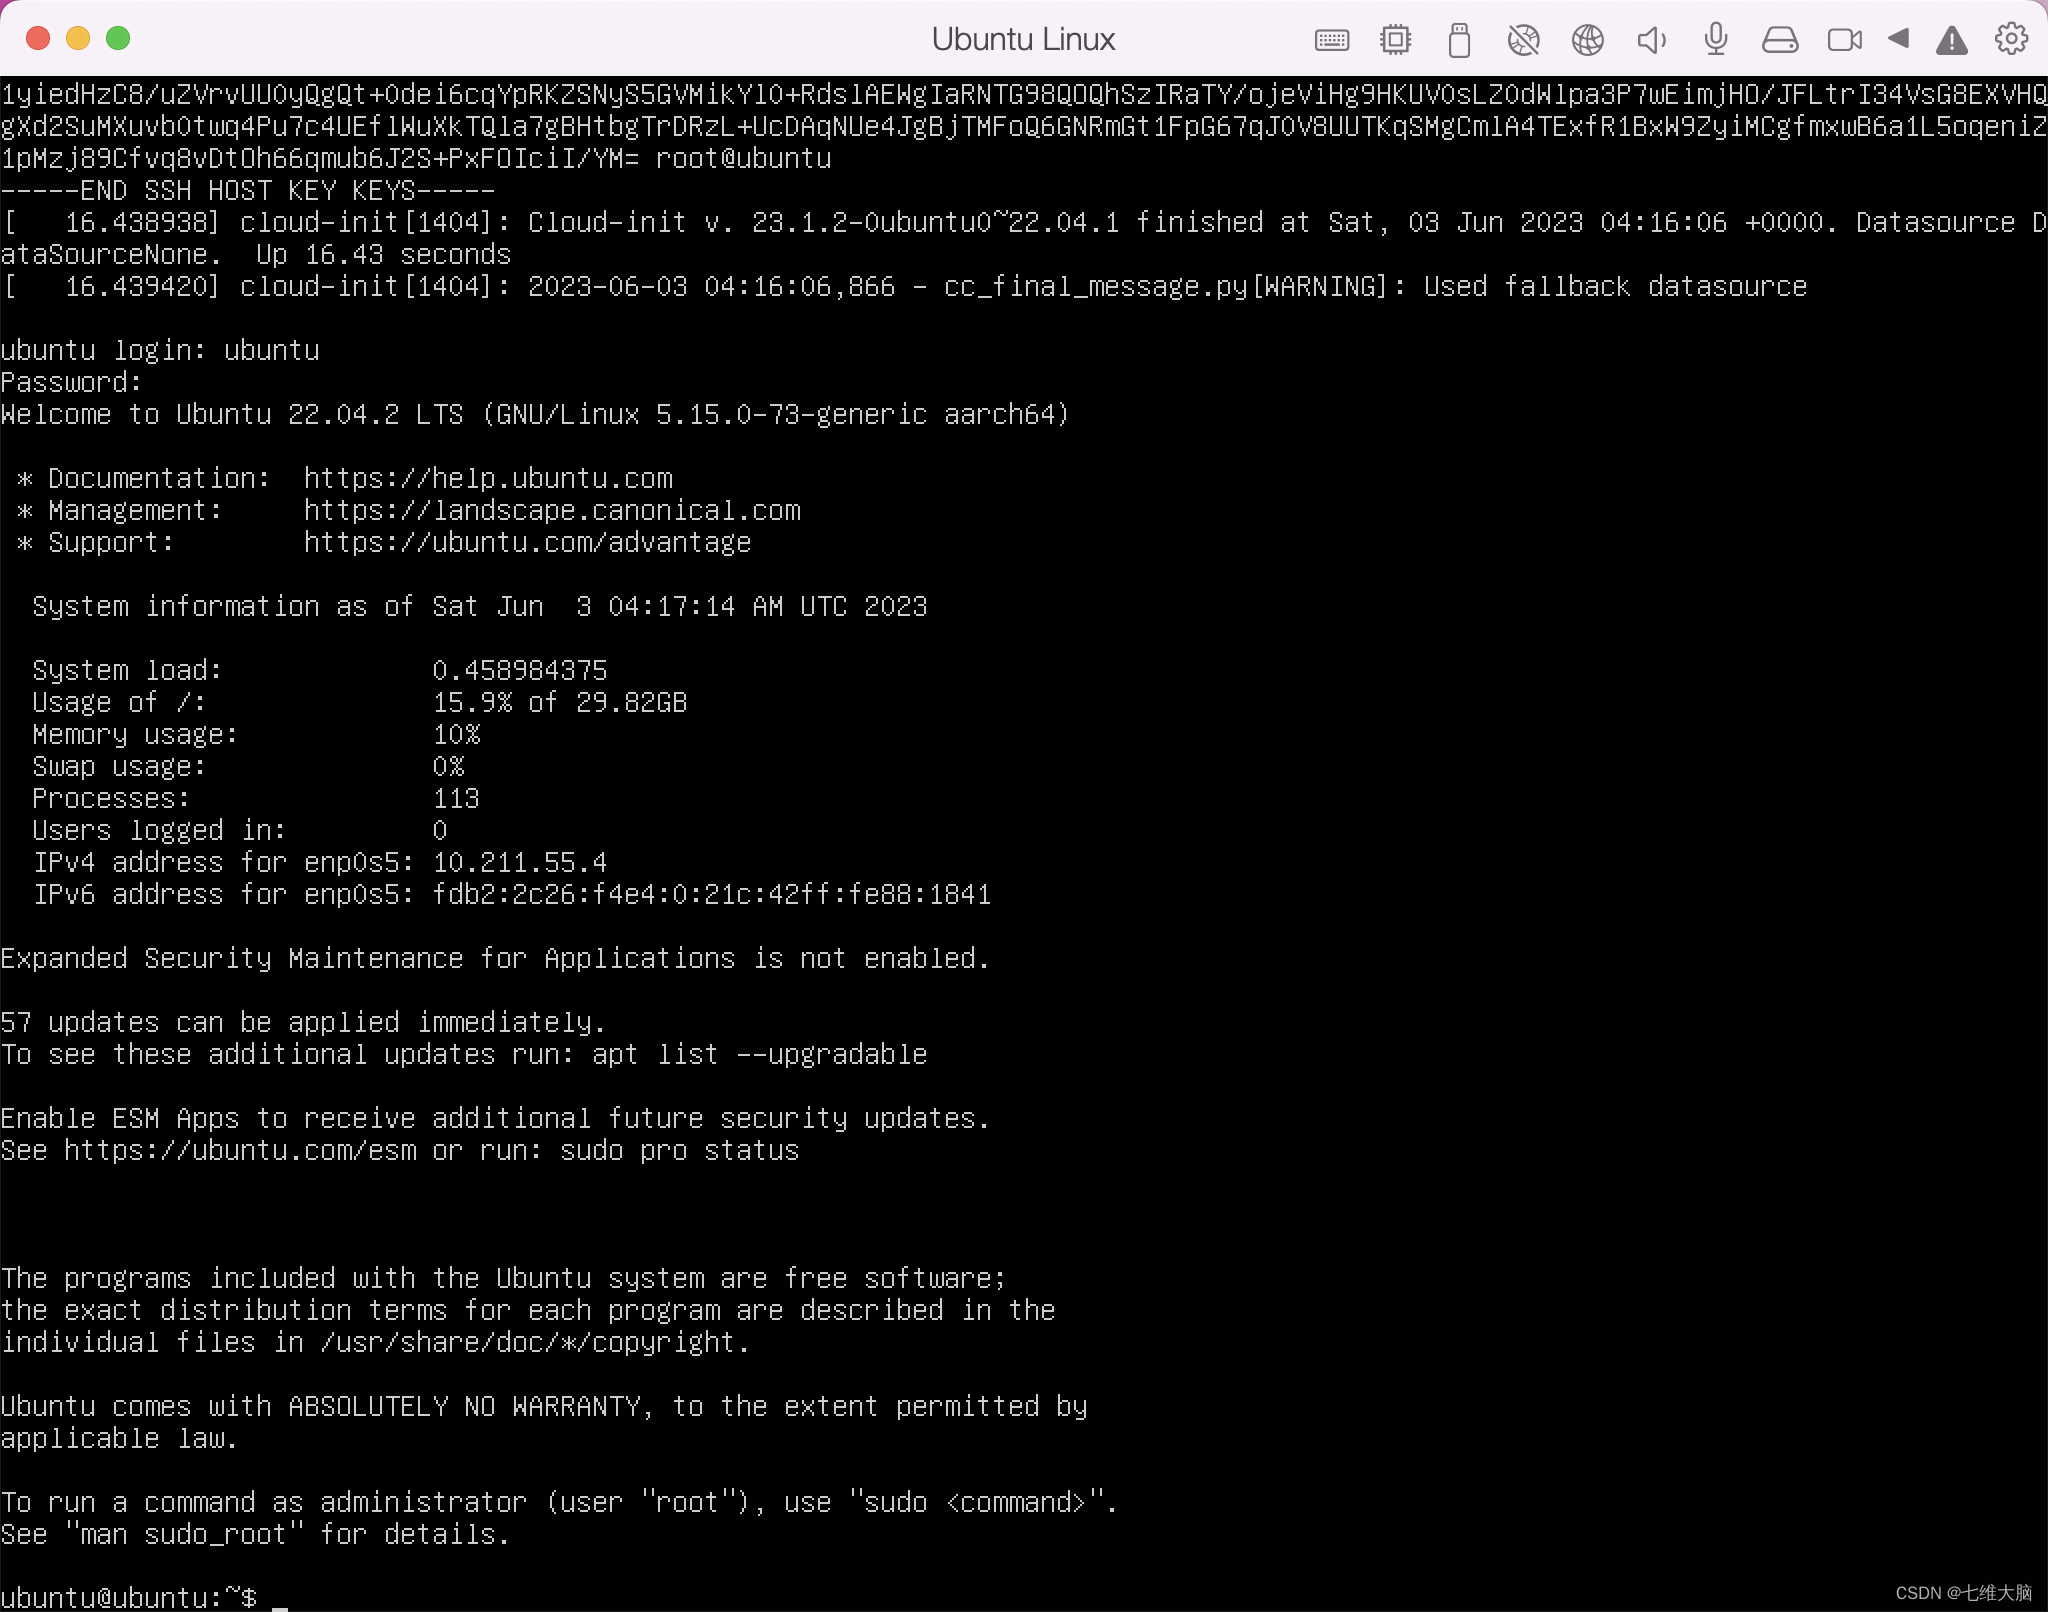Click 'Welcome to Ubuntu 22.04.2 LTS' line
2048x1612 pixels.
(x=535, y=414)
